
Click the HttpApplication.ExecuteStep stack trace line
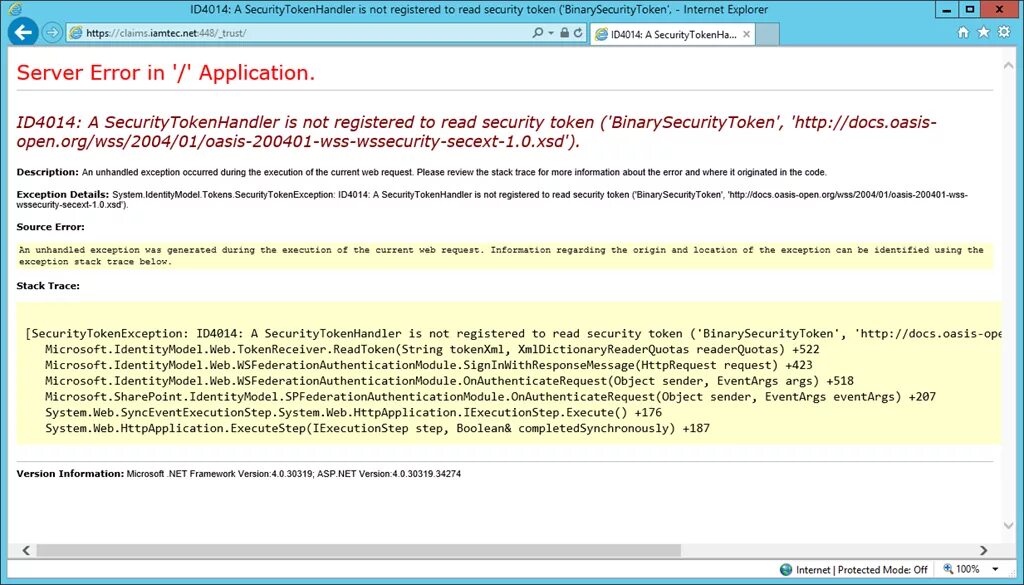377,428
